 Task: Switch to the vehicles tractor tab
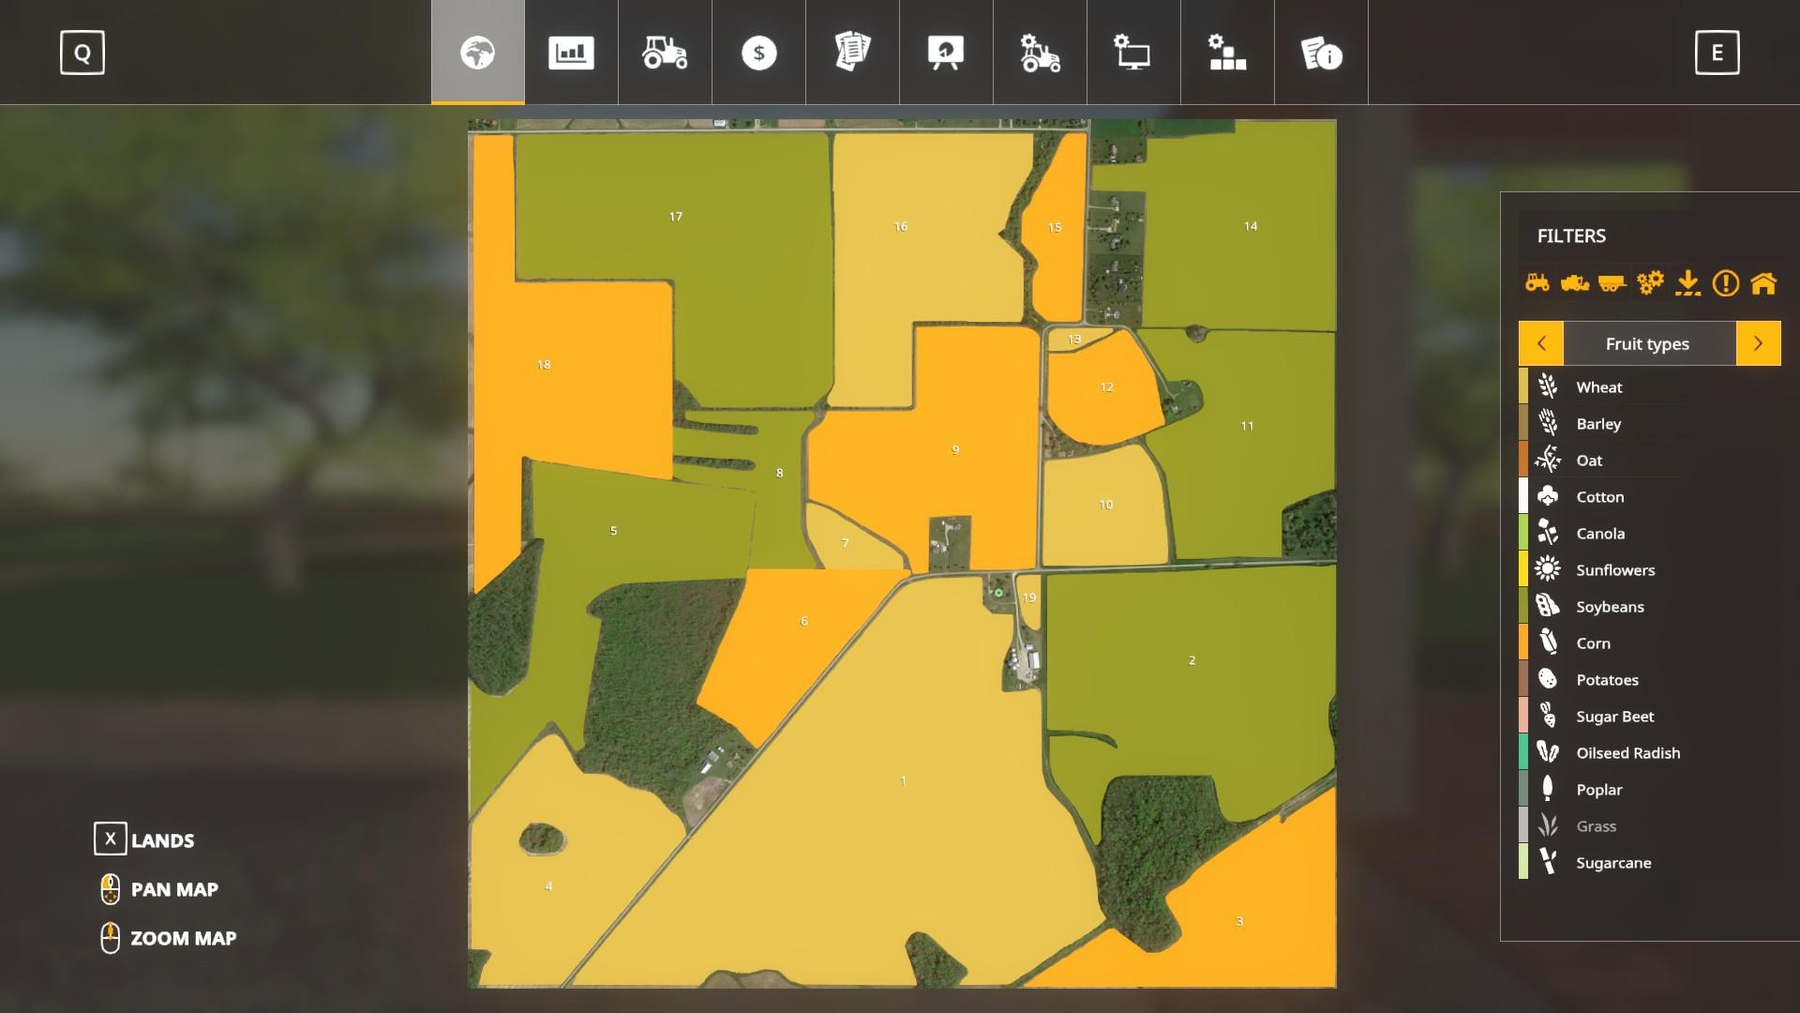(665, 53)
